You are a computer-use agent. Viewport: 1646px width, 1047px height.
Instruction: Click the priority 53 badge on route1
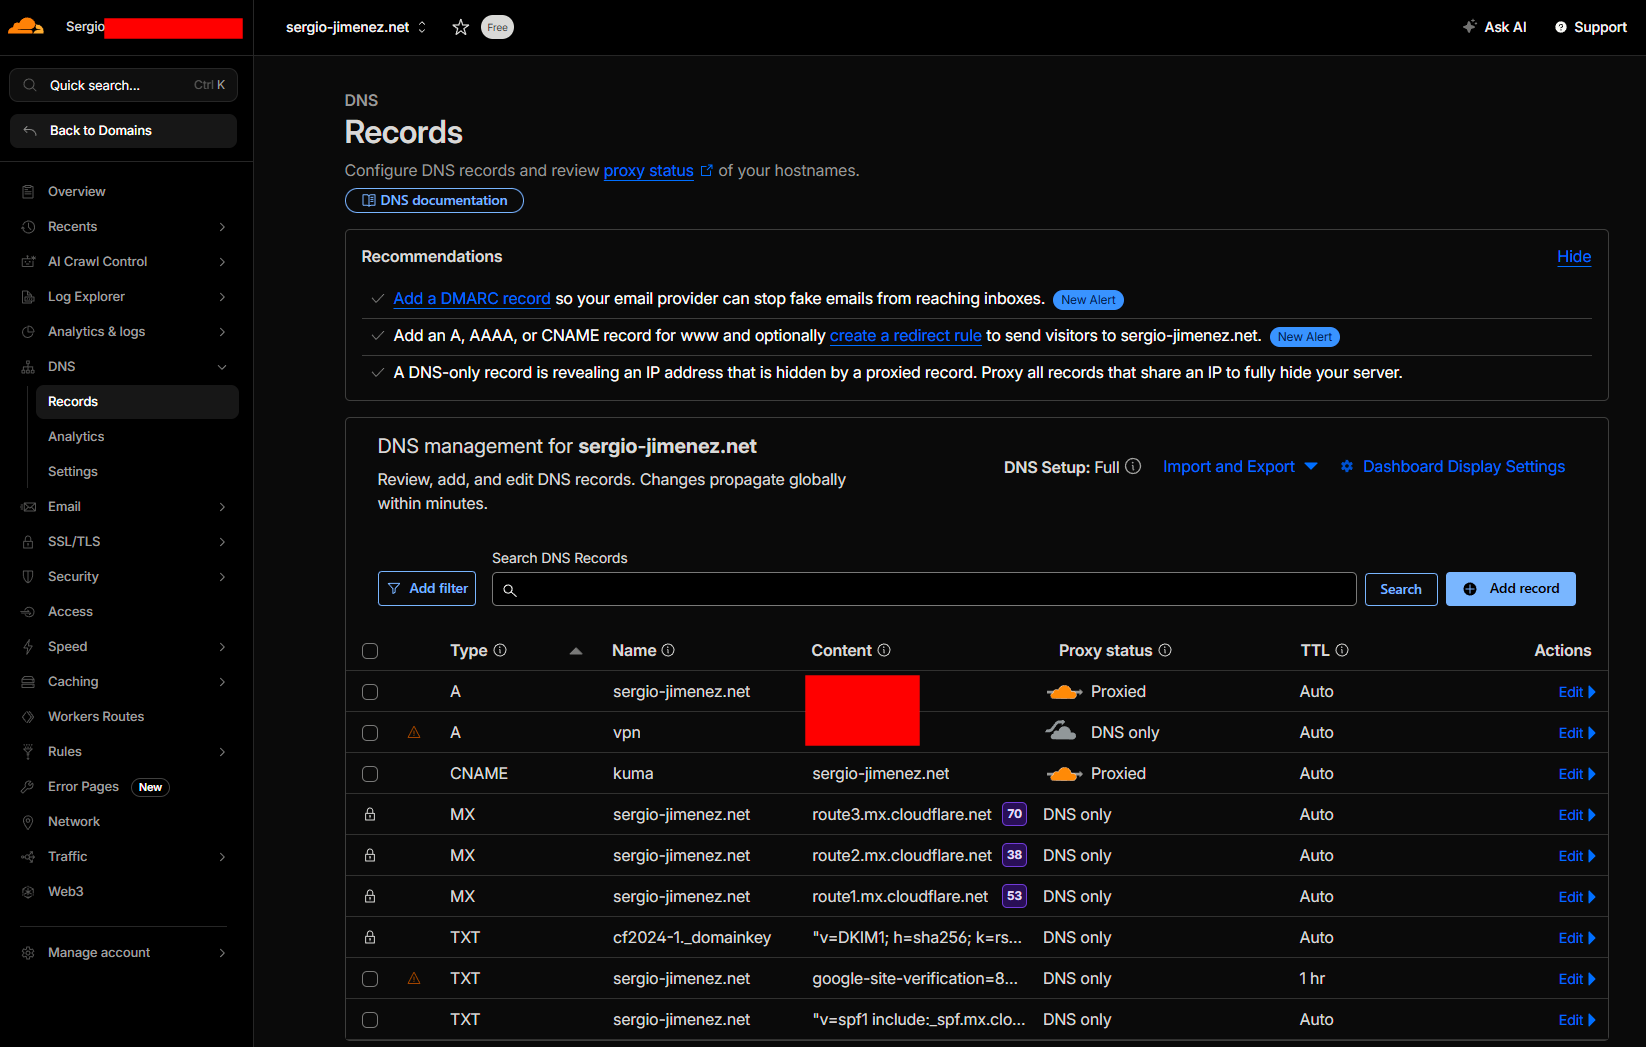[1014, 896]
